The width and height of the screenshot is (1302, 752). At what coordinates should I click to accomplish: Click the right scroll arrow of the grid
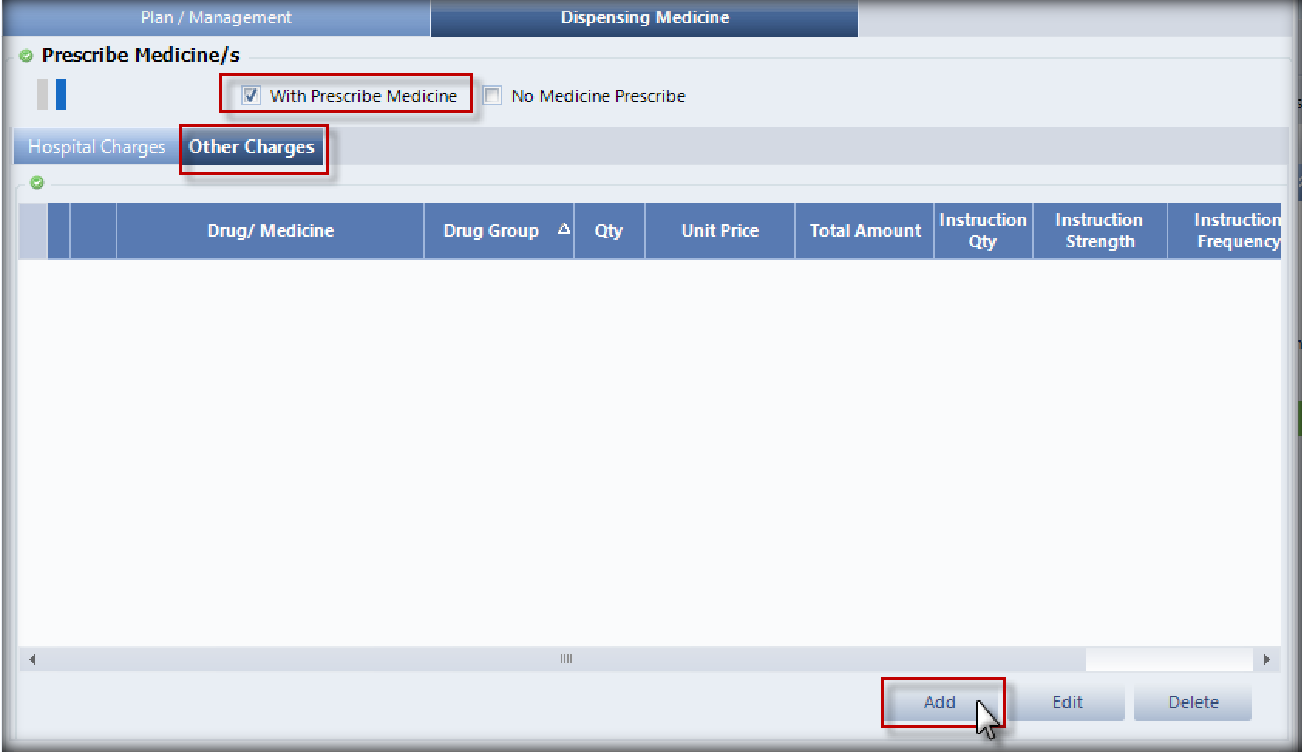[1267, 659]
